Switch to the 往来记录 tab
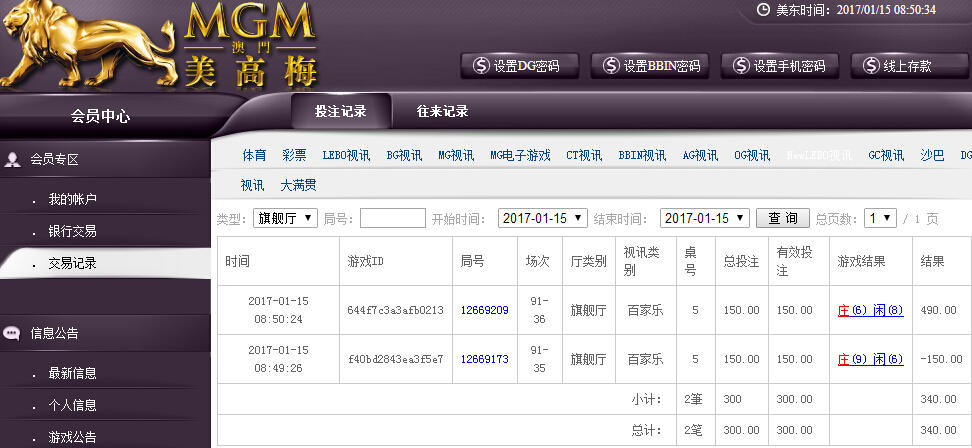Image resolution: width=972 pixels, height=448 pixels. (x=442, y=112)
